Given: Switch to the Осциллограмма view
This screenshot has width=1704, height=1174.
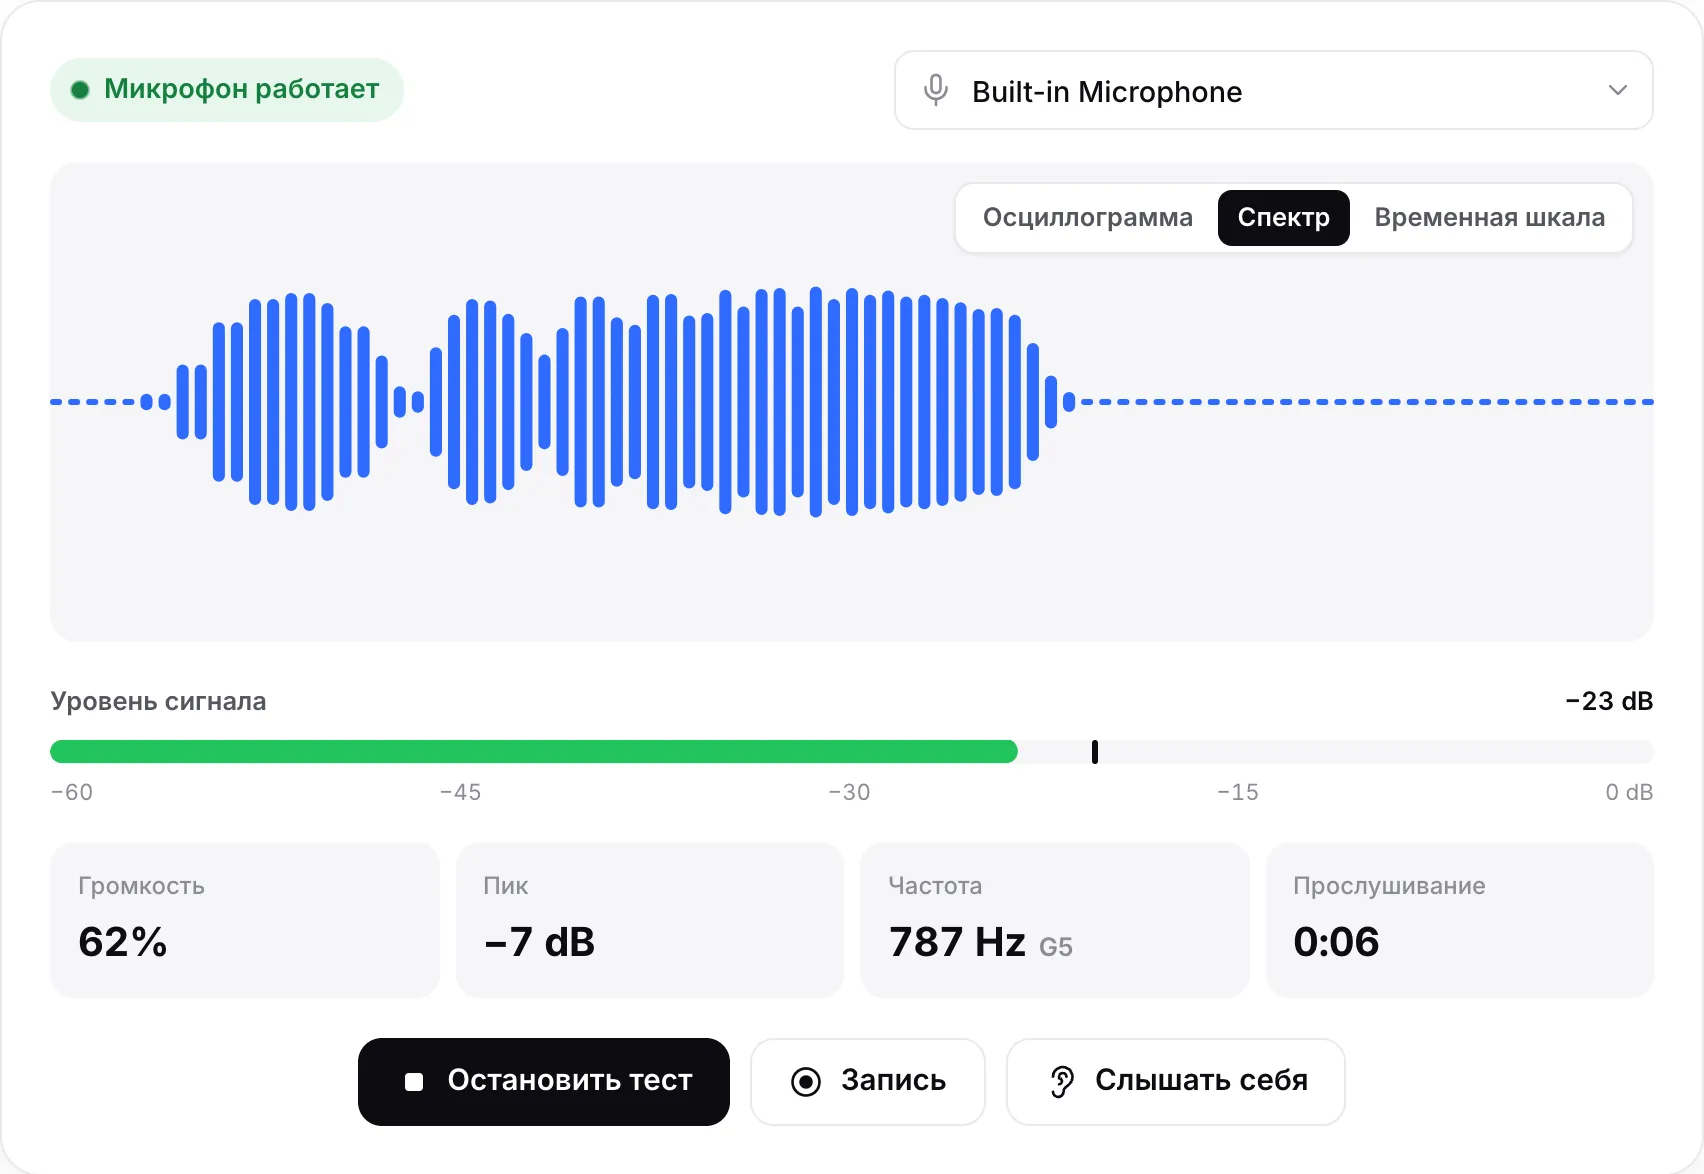Looking at the screenshot, I should click(x=1087, y=217).
